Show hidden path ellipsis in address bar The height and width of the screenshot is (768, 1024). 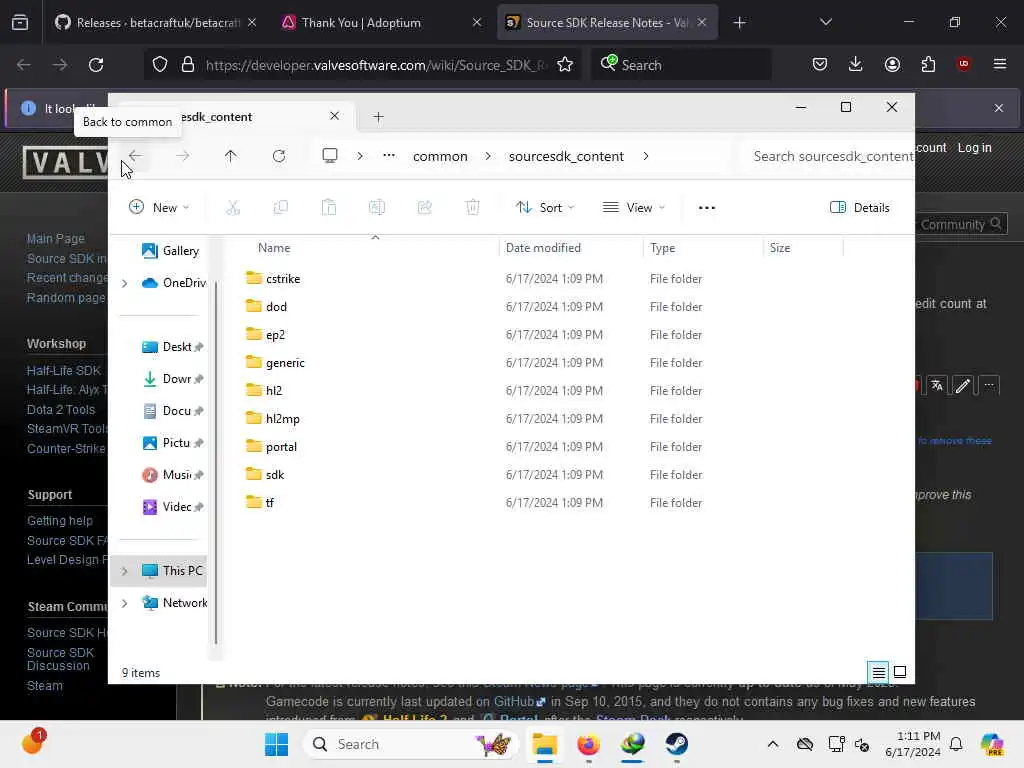[x=389, y=156]
